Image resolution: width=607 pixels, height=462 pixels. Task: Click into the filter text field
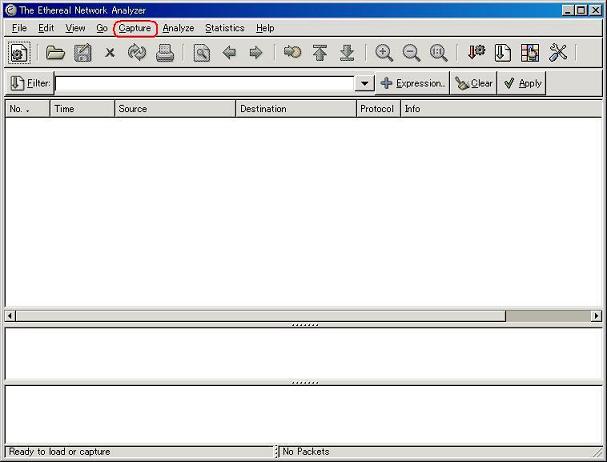pos(204,83)
